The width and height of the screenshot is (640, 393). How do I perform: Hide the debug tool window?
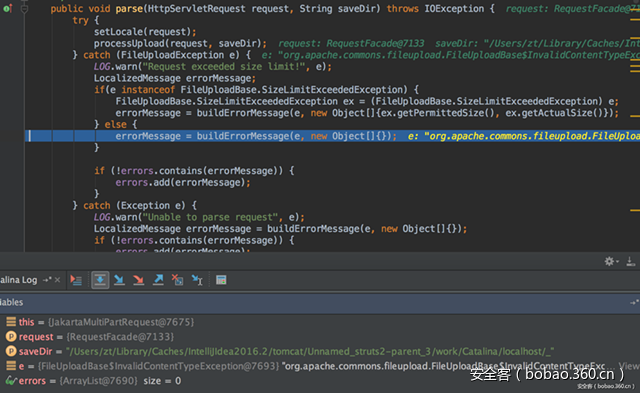tap(631, 261)
